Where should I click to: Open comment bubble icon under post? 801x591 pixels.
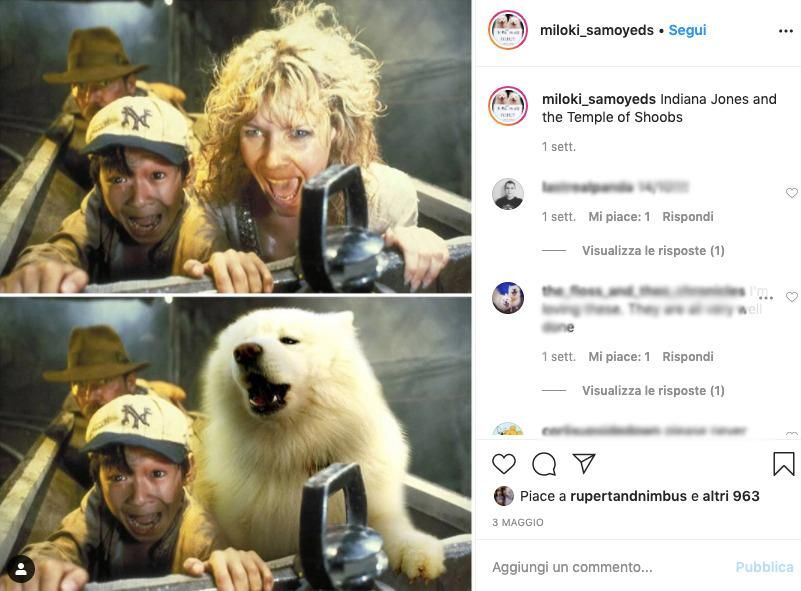(544, 464)
